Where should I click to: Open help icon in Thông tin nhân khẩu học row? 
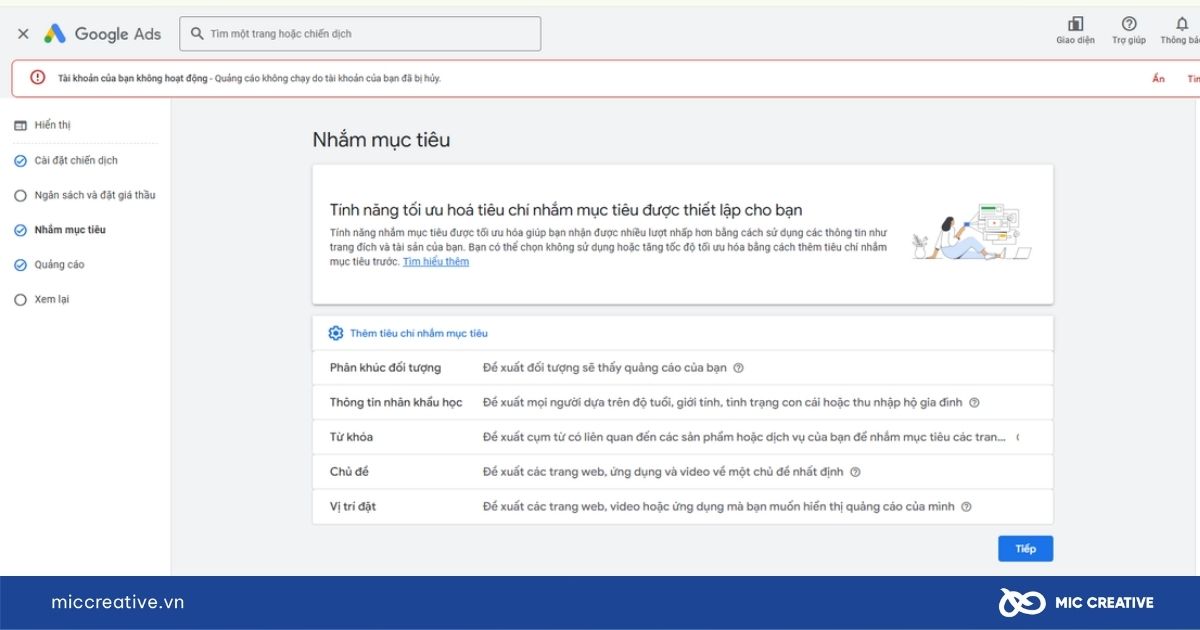(974, 403)
